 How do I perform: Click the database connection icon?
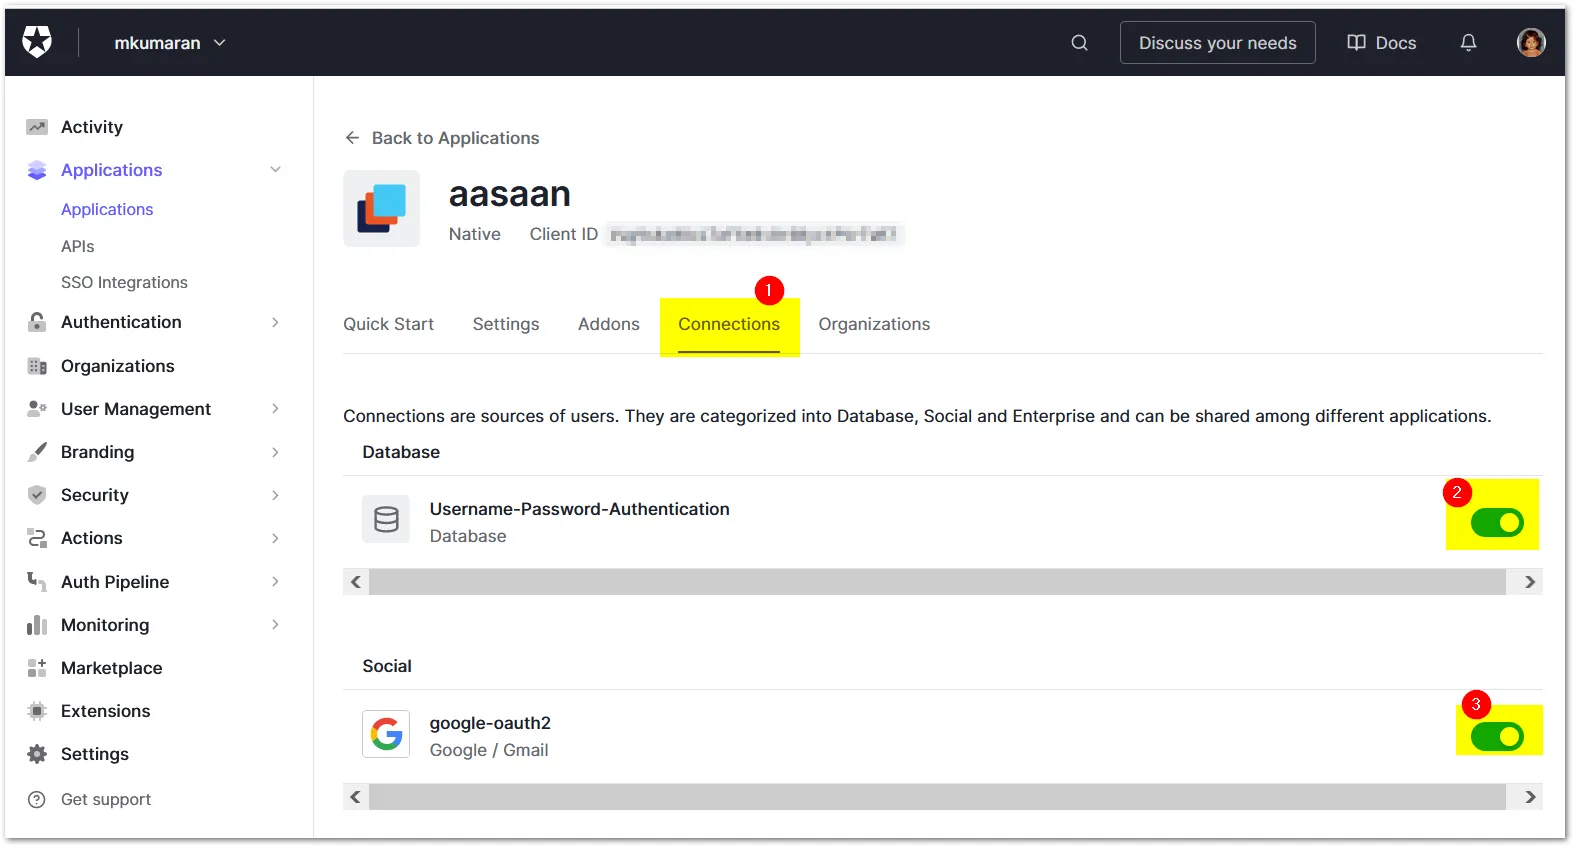tap(386, 519)
